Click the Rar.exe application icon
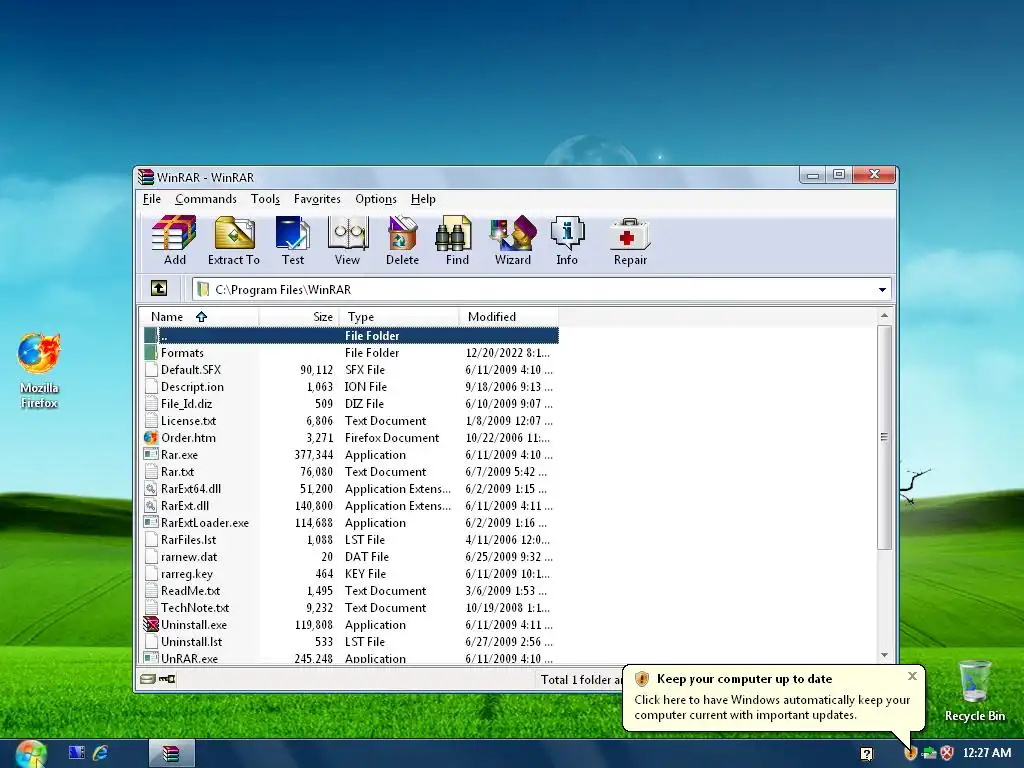 point(151,455)
